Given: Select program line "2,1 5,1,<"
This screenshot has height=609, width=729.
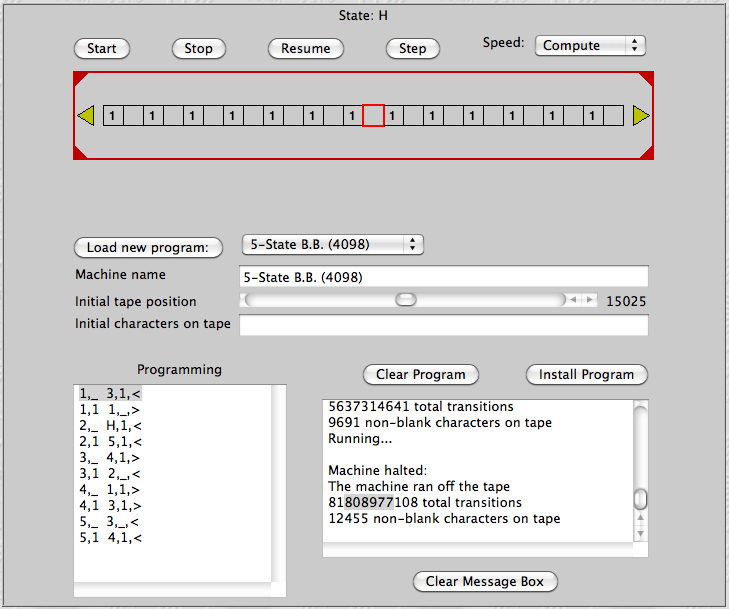Looking at the screenshot, I should point(110,442).
